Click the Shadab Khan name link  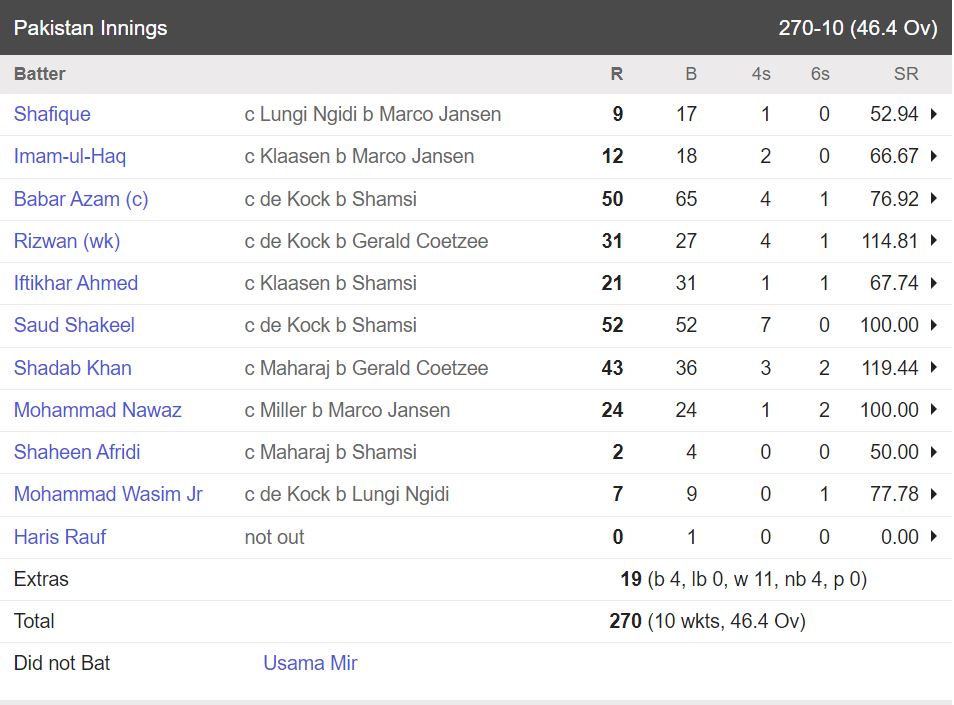[73, 368]
